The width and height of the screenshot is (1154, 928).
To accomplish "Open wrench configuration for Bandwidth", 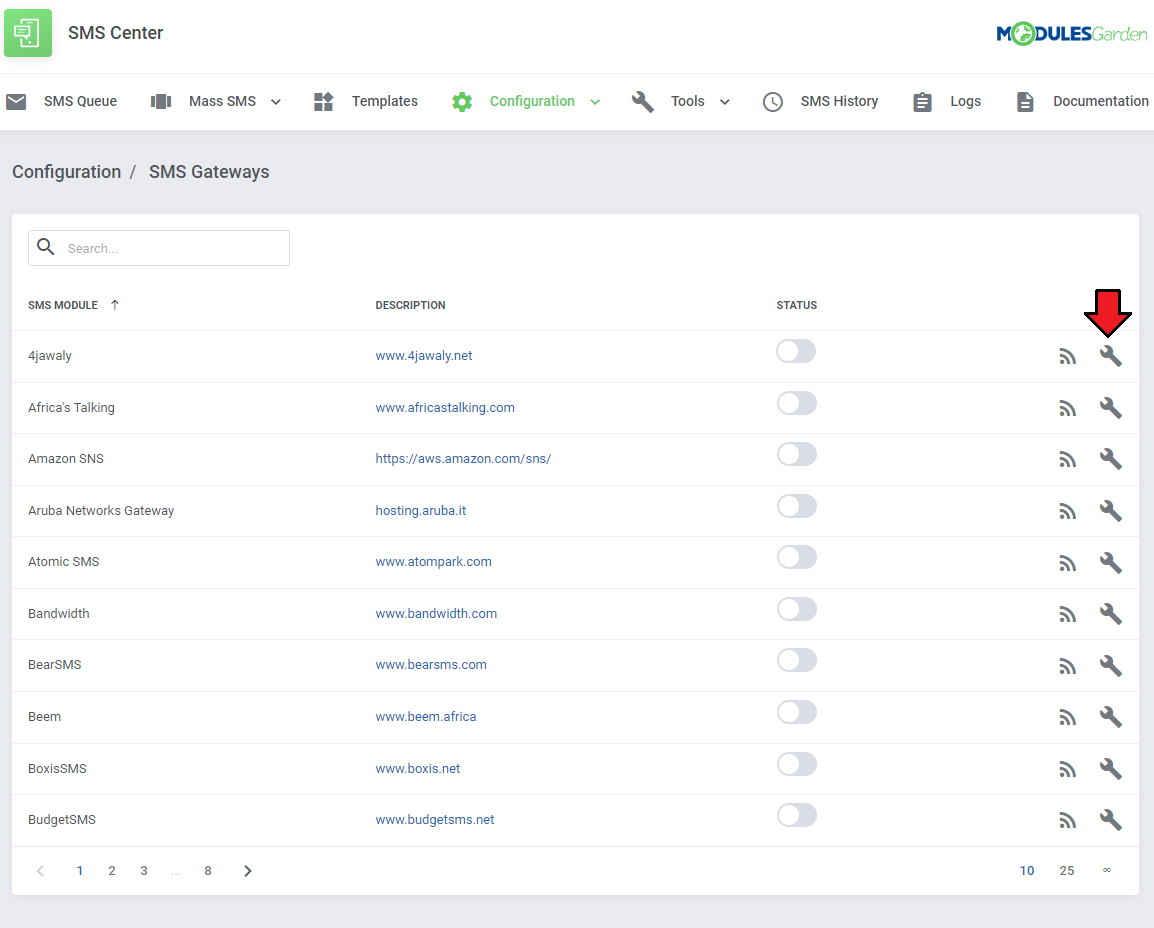I will click(1111, 614).
